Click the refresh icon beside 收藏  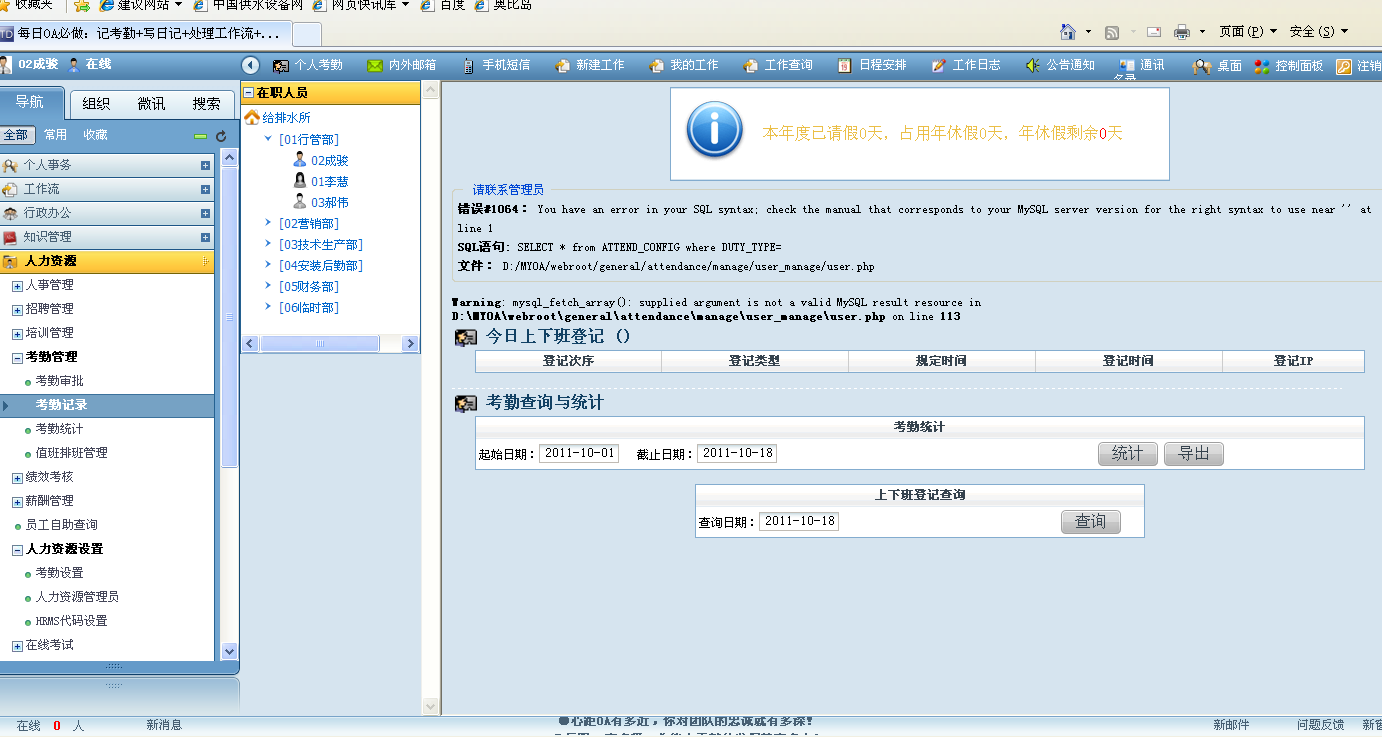221,136
